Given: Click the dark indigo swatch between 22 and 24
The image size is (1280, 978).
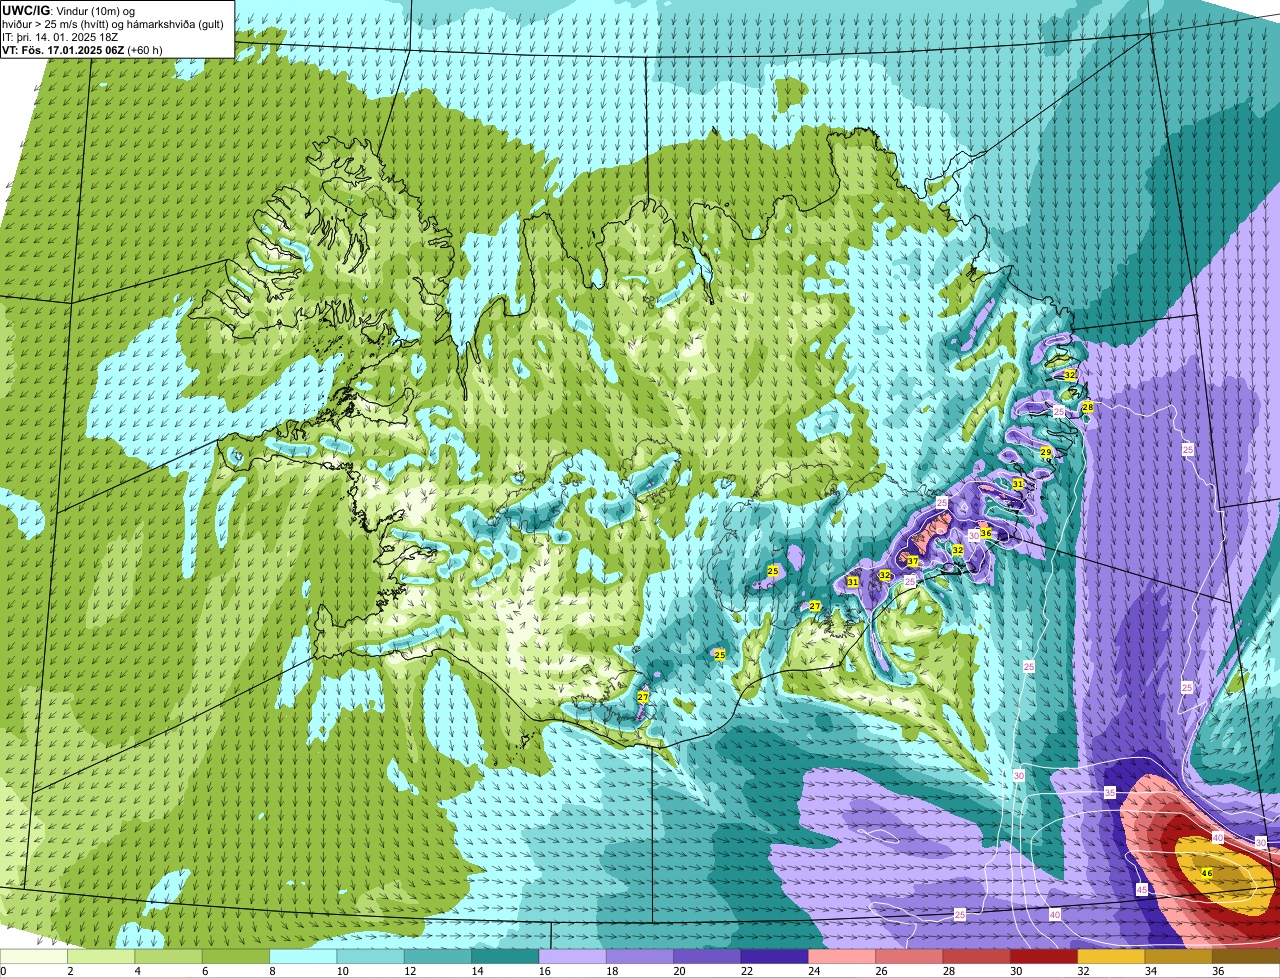Looking at the screenshot, I should tap(775, 956).
